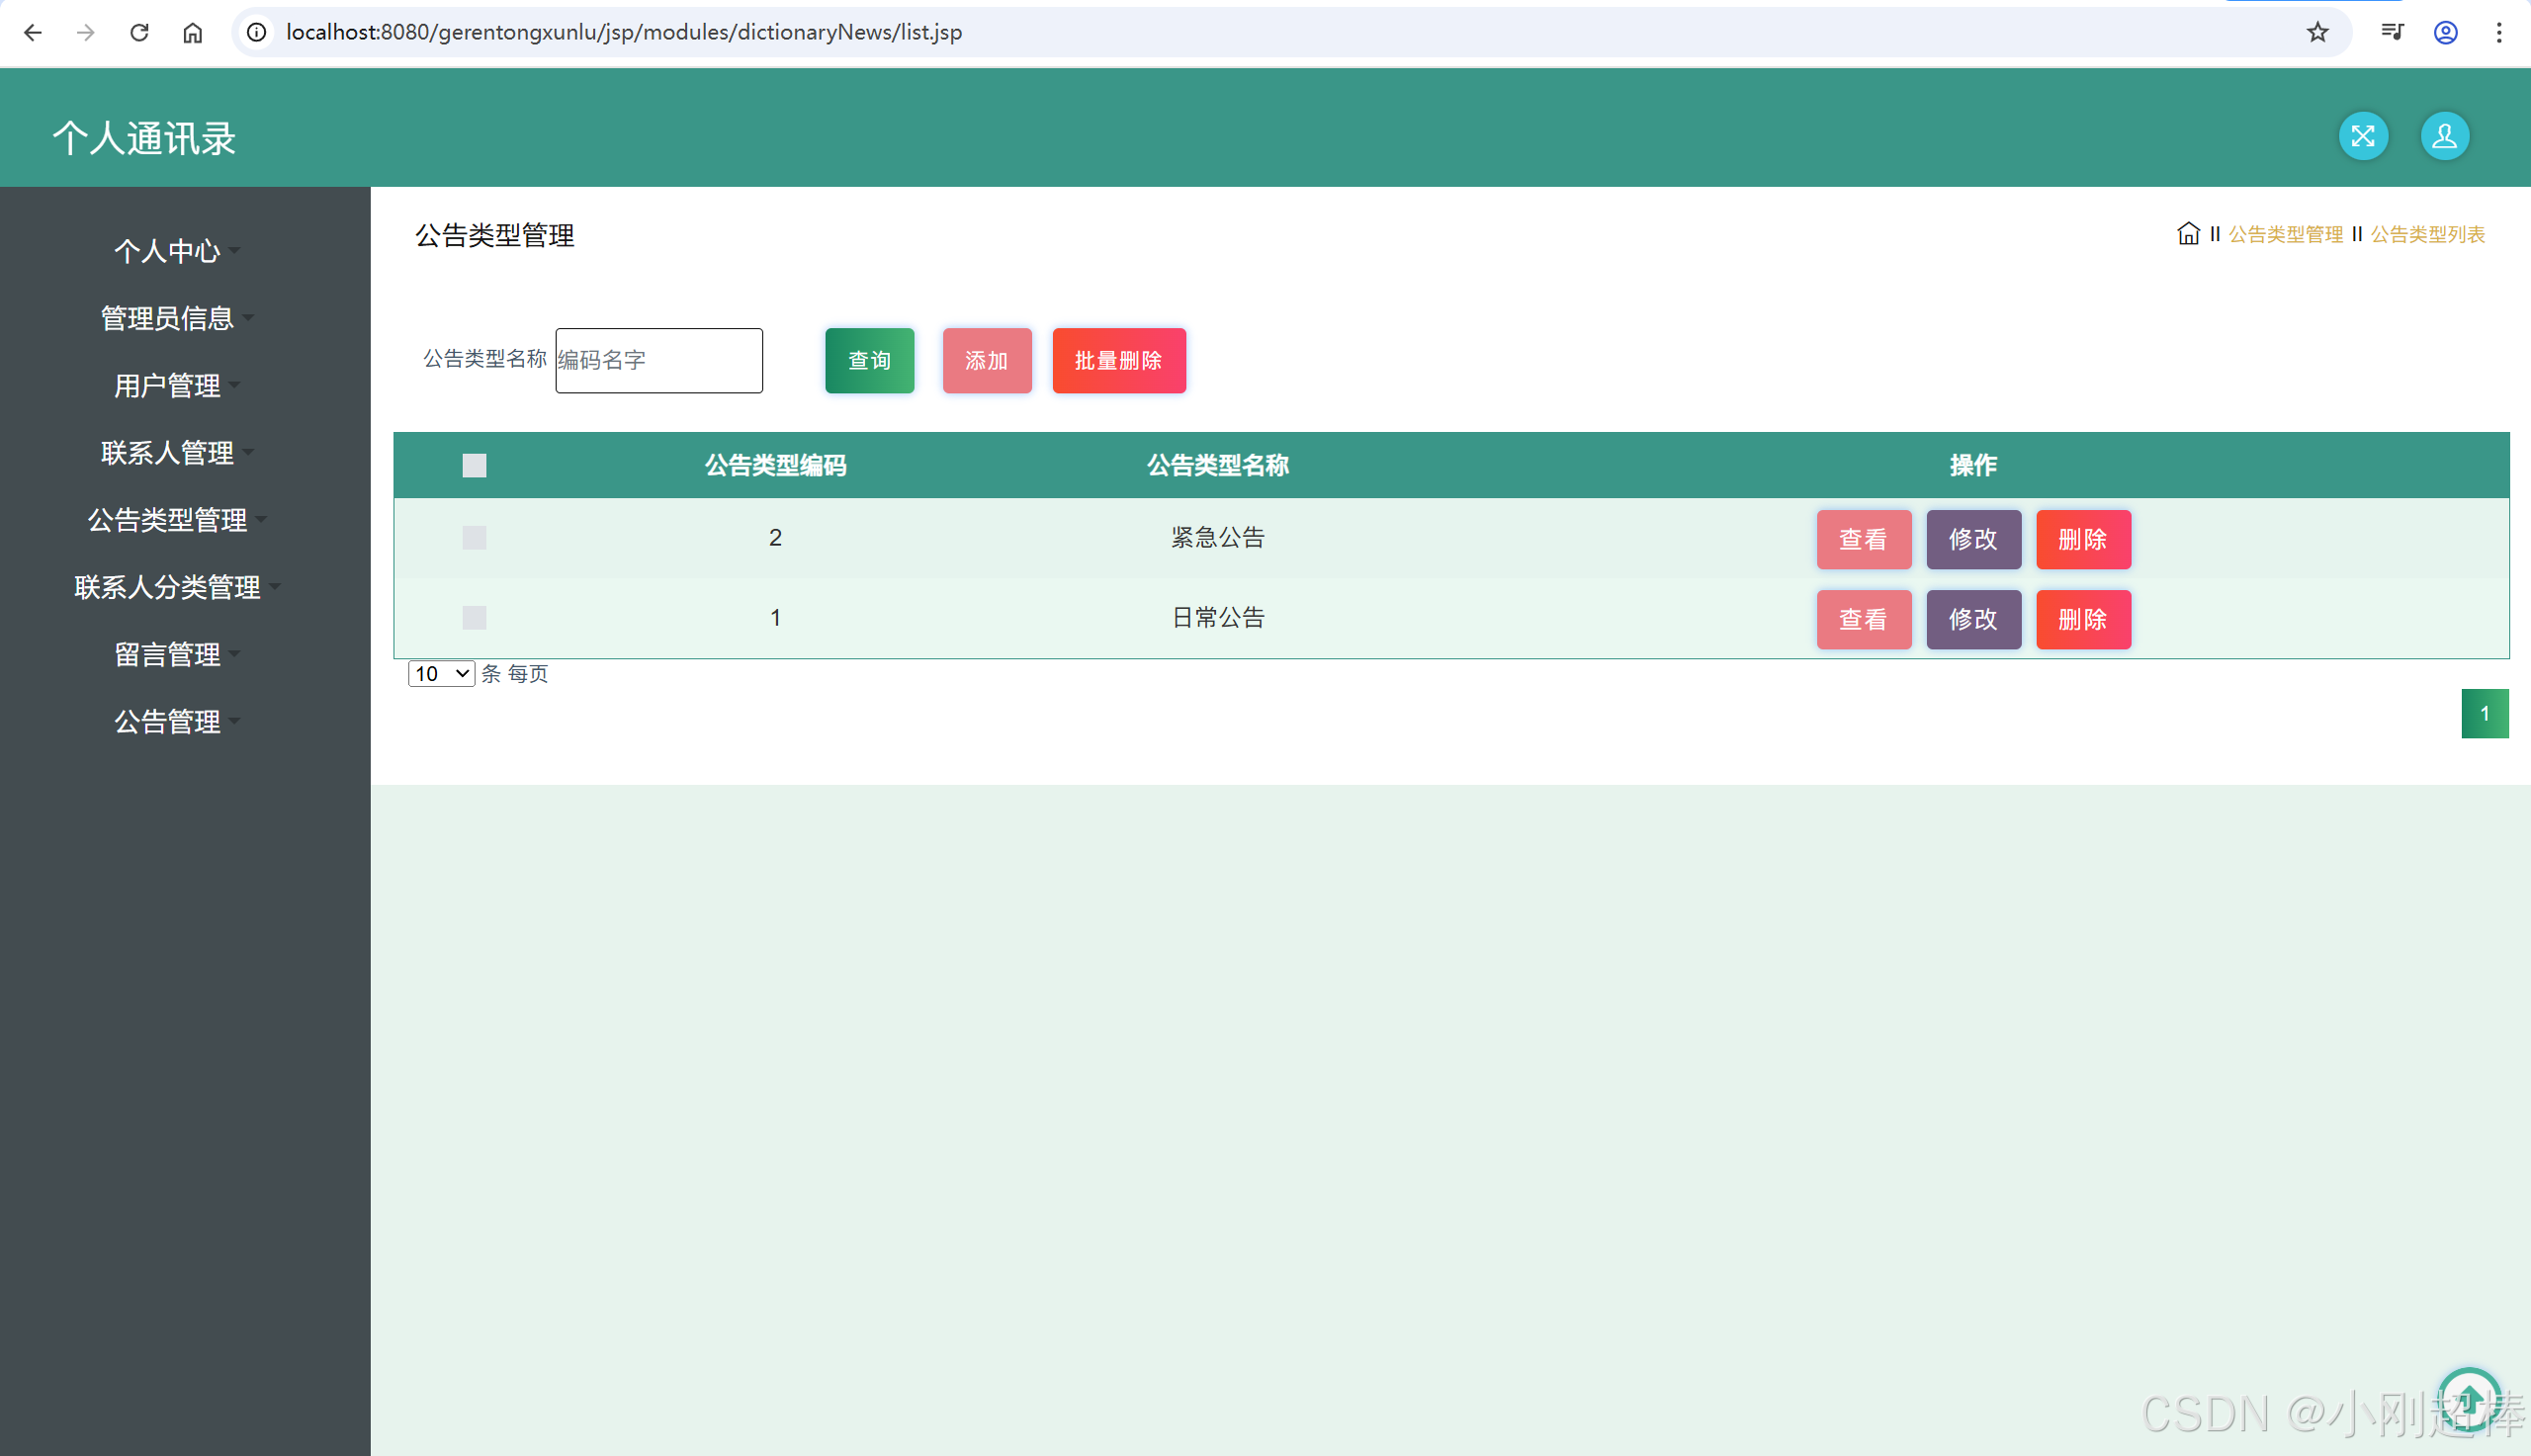Click the home icon in breadcrumb
Viewport: 2531px width, 1456px height.
click(x=2188, y=233)
